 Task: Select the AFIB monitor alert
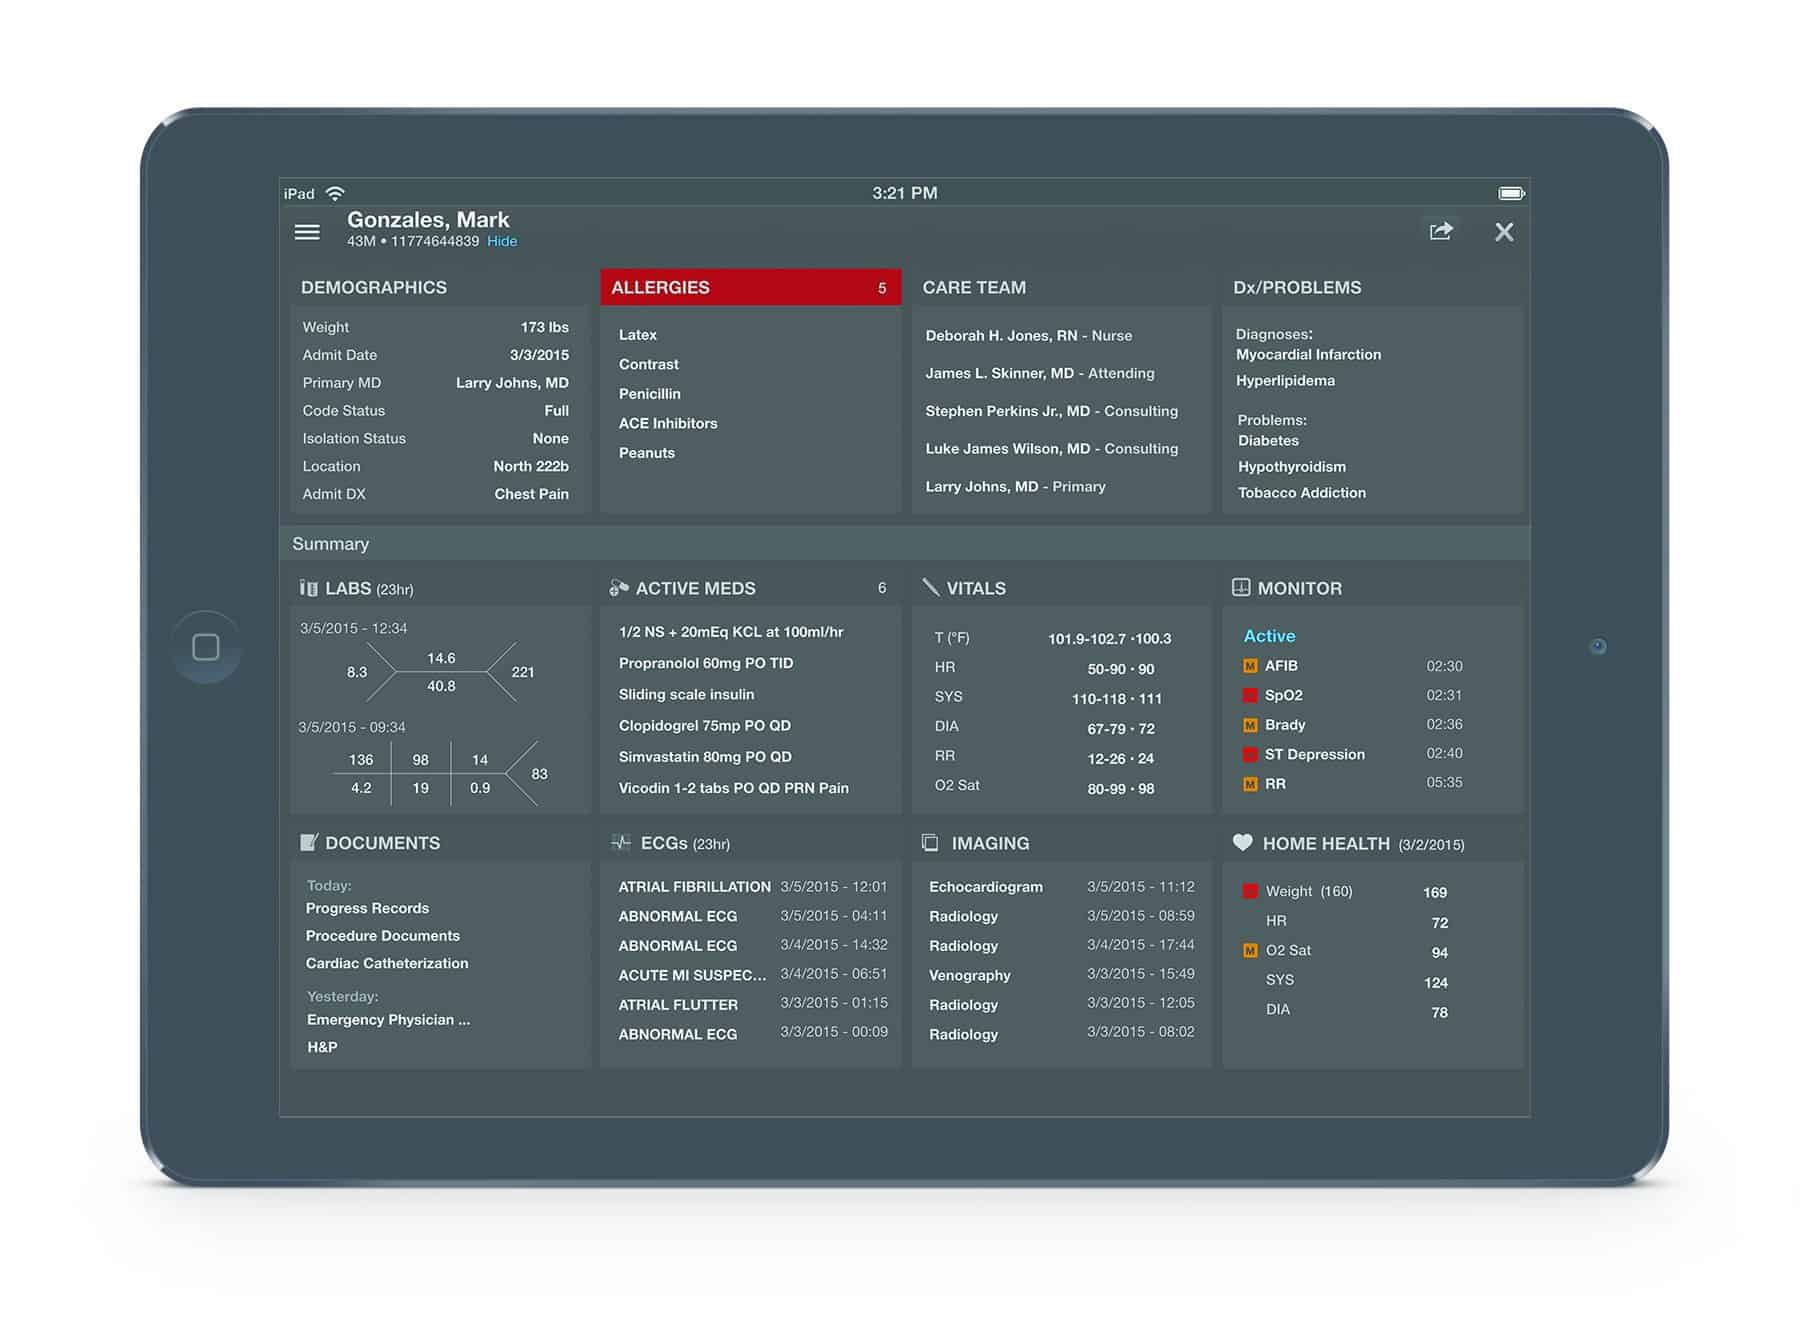(x=1281, y=666)
